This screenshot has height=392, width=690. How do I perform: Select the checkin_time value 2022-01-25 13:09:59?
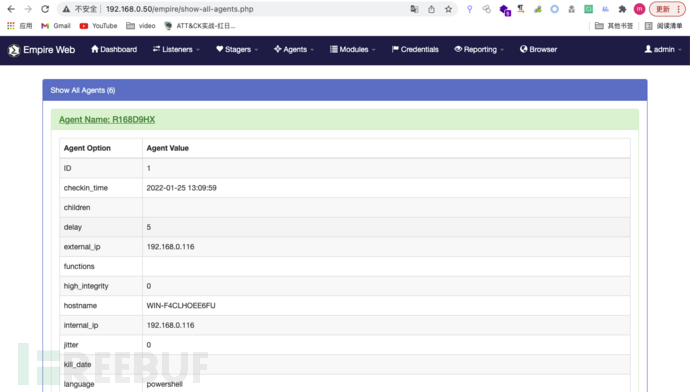[x=181, y=188]
